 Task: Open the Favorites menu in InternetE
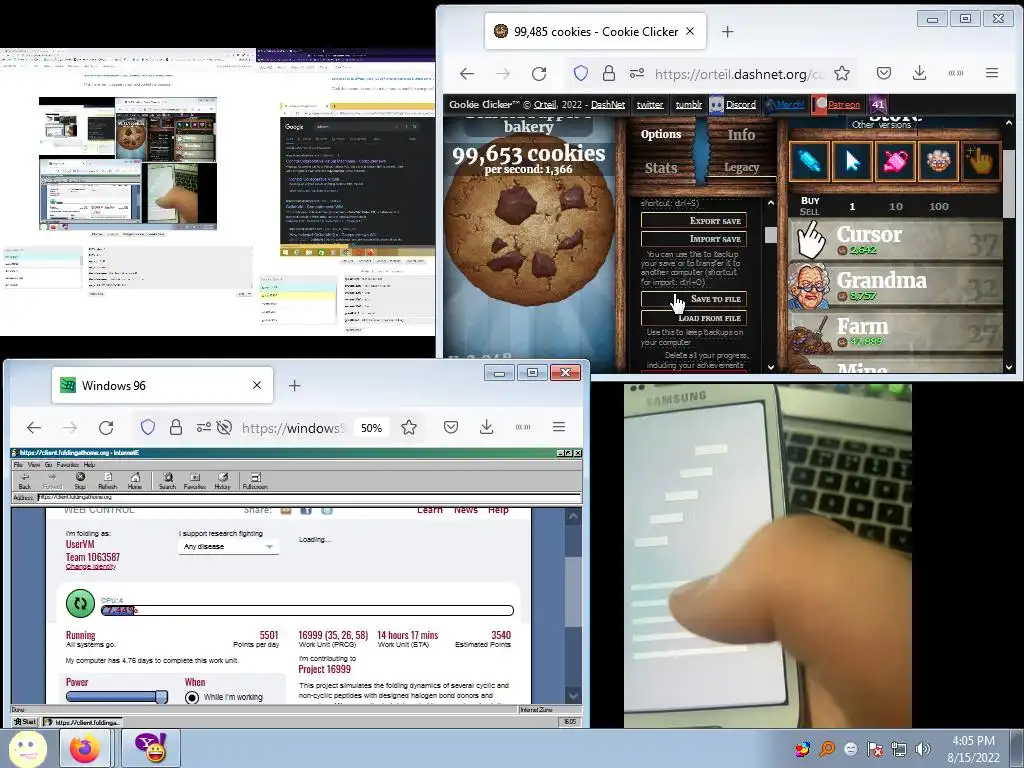pos(67,465)
